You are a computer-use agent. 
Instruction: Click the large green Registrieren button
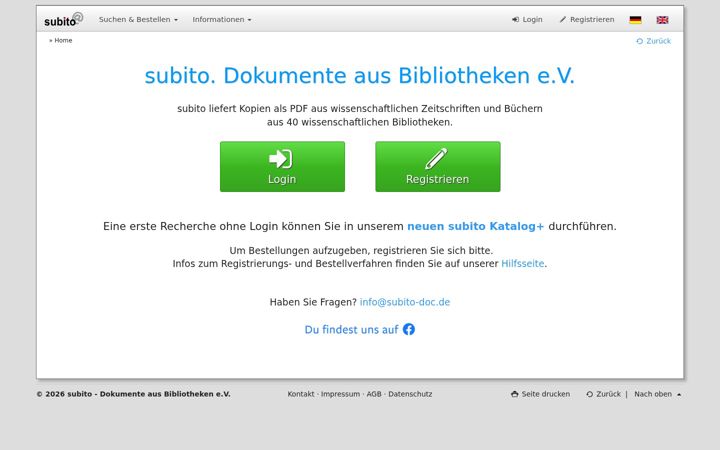click(x=438, y=167)
